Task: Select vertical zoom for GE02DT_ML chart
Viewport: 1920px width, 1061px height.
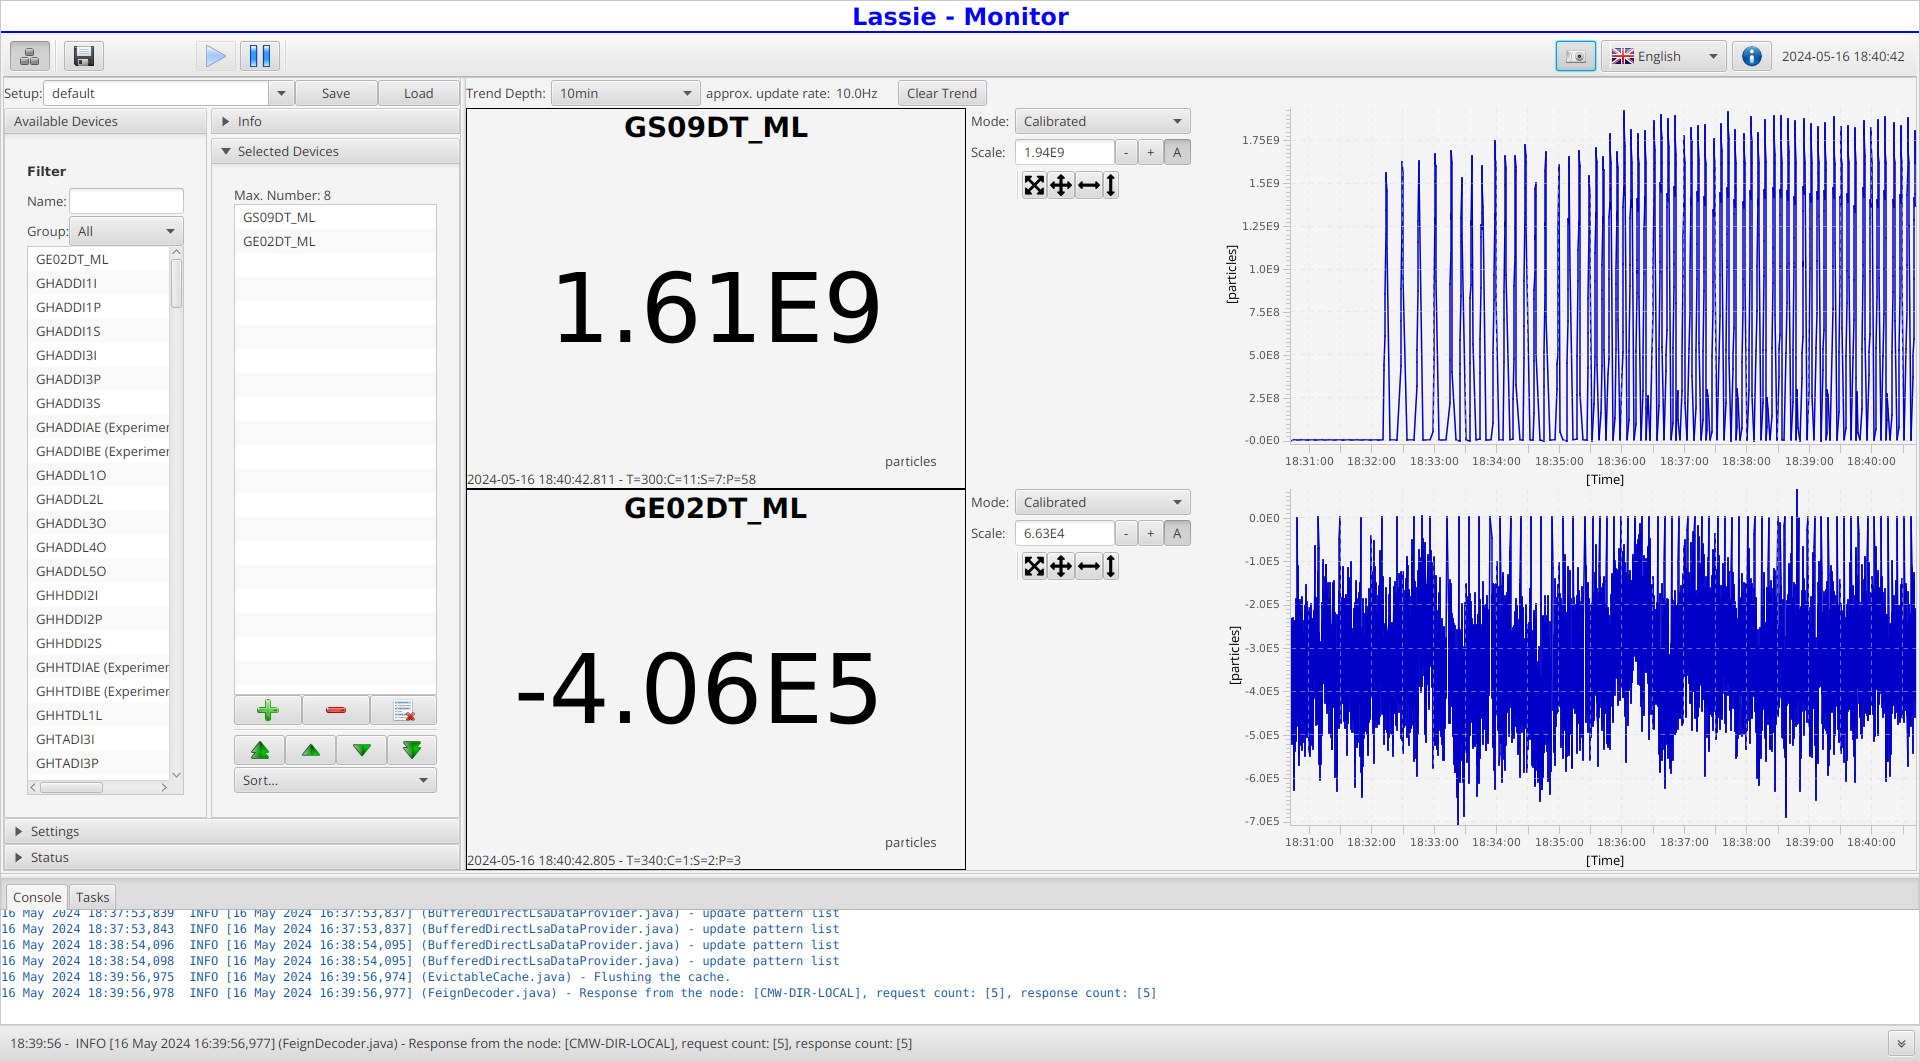Action: click(x=1111, y=566)
